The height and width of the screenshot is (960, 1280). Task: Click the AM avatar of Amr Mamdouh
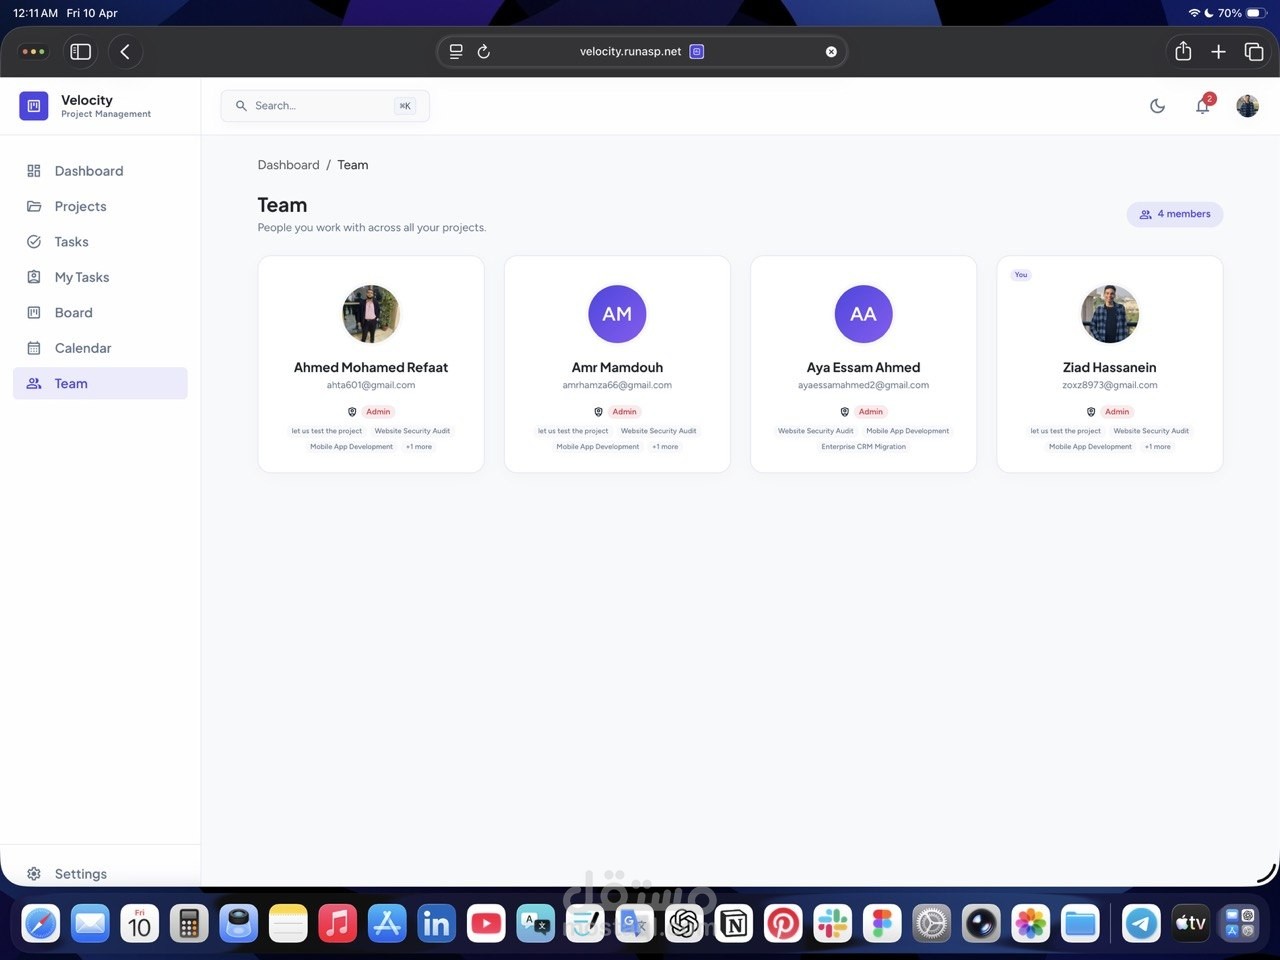click(617, 314)
